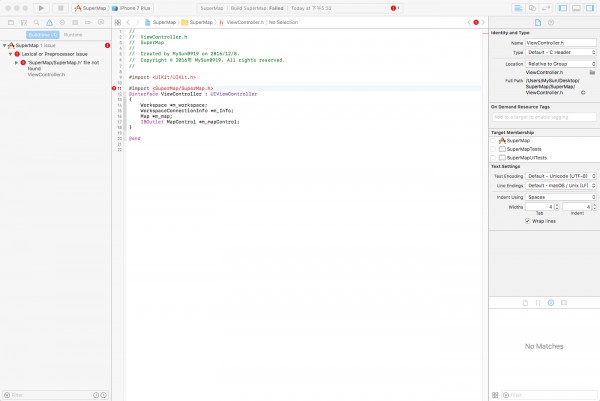Viewport: 600px width, 401px height.
Task: Open the Breakpoint navigator
Action: (88, 23)
